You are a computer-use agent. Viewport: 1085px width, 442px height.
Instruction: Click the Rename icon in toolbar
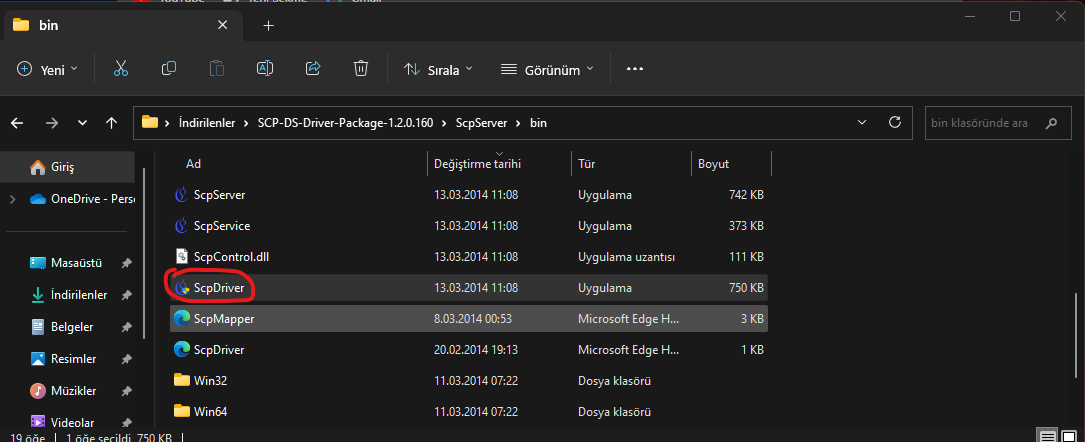point(265,69)
